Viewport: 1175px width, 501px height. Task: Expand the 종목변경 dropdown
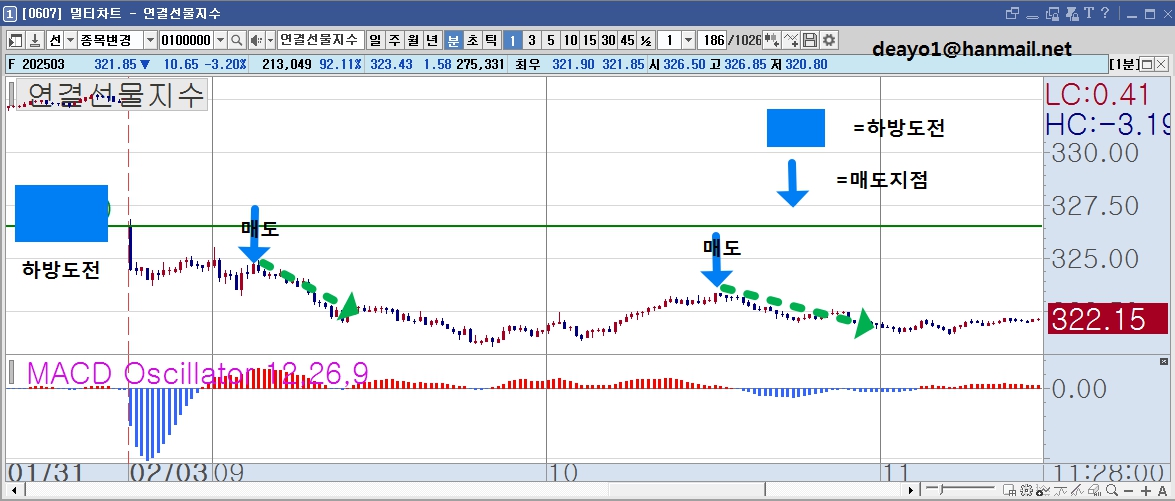149,40
